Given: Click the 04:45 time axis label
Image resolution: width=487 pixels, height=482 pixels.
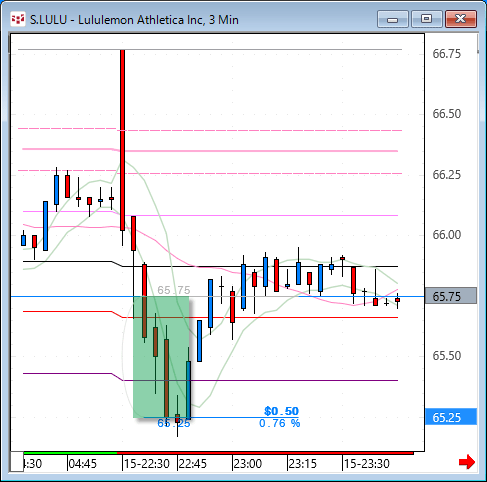Looking at the screenshot, I should click(82, 464).
